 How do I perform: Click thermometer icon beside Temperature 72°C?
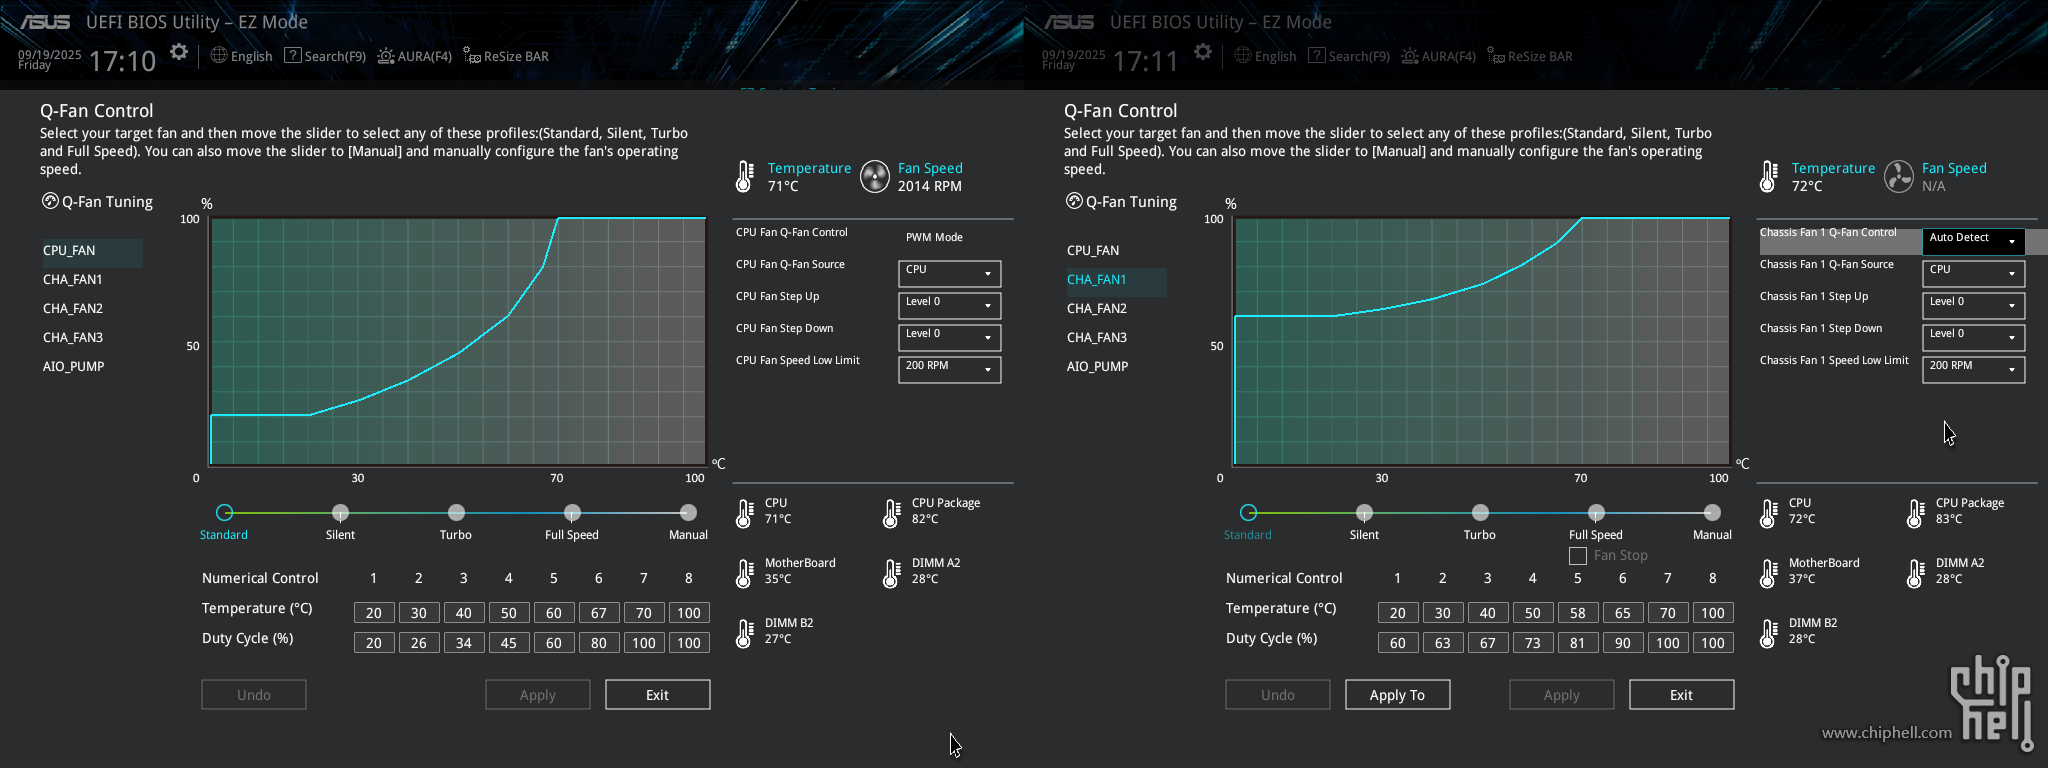pyautogui.click(x=1769, y=177)
